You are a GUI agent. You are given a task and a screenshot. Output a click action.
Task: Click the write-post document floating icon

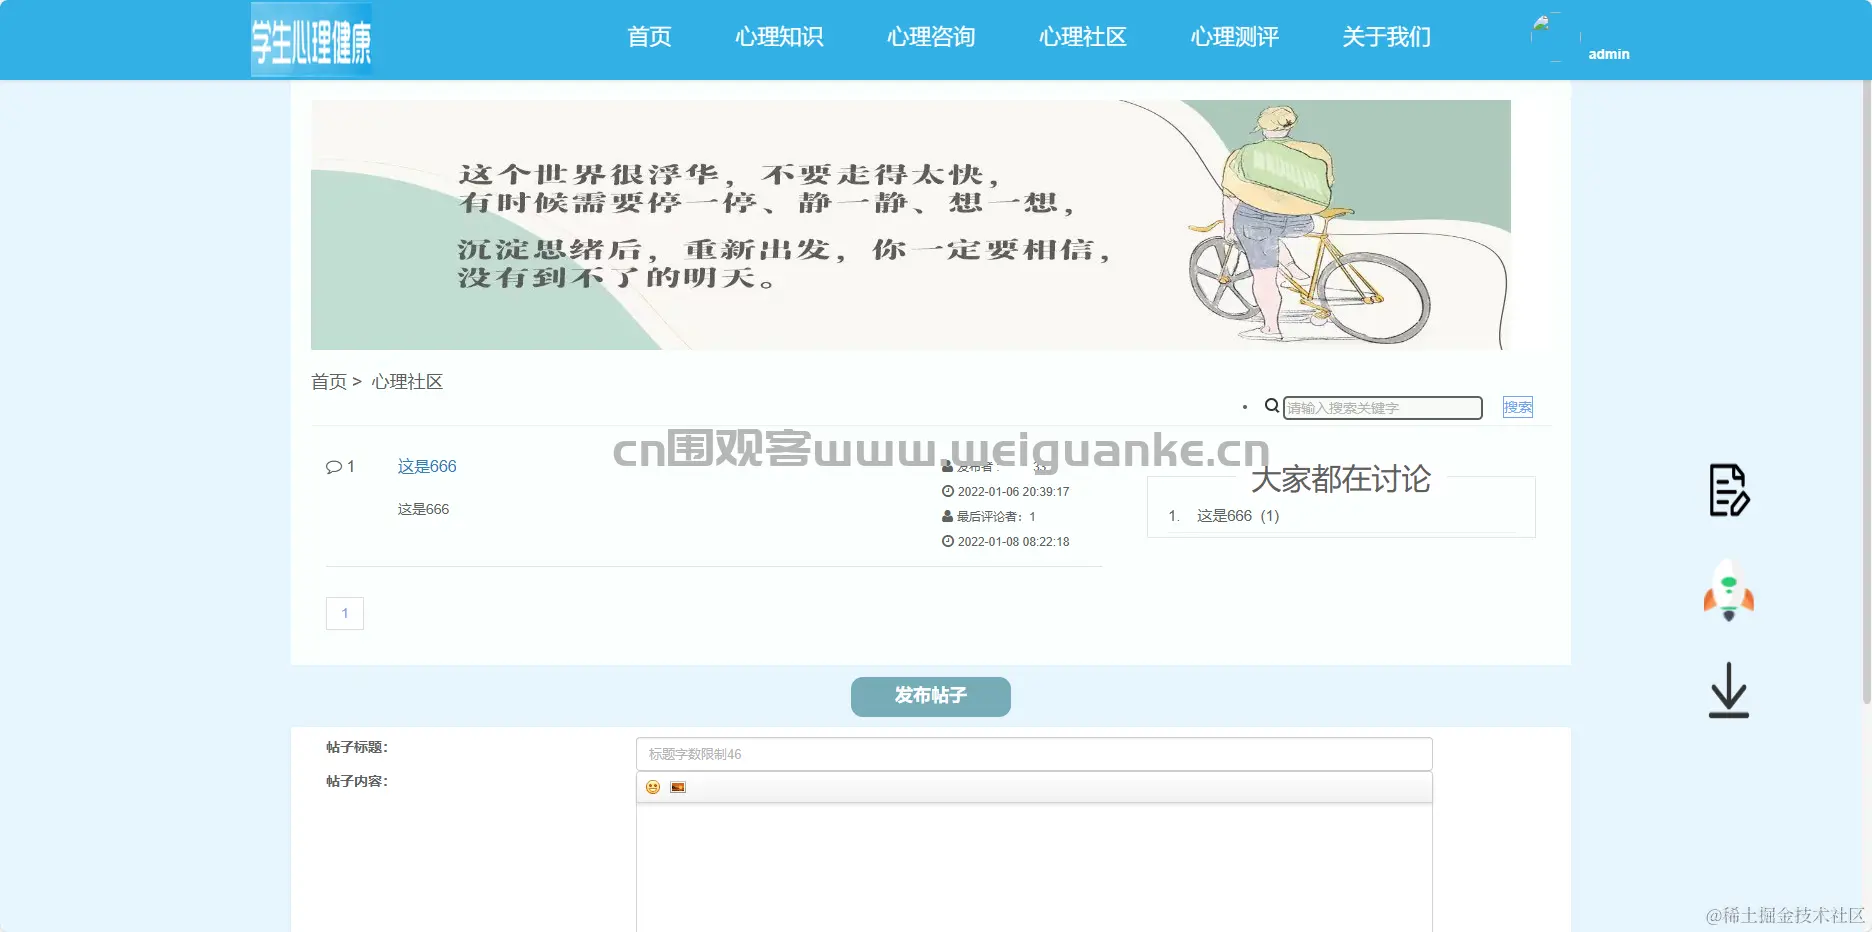(x=1729, y=490)
